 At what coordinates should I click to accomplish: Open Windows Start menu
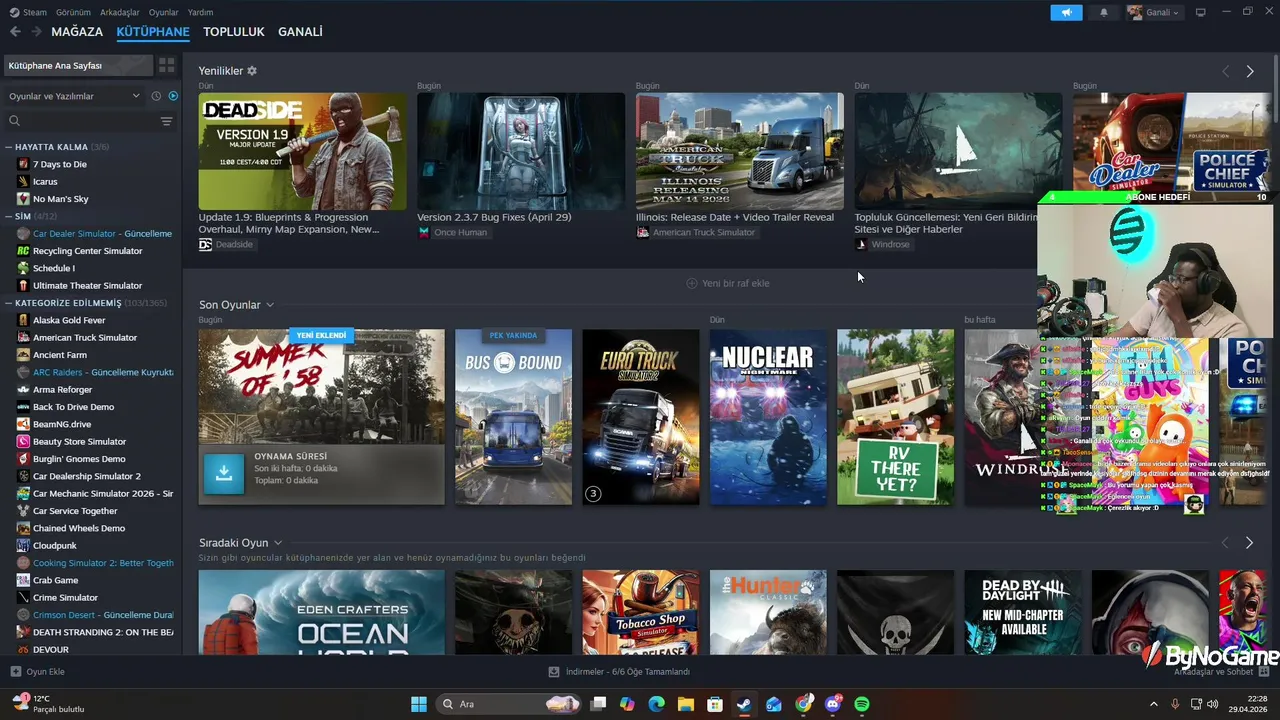(419, 704)
